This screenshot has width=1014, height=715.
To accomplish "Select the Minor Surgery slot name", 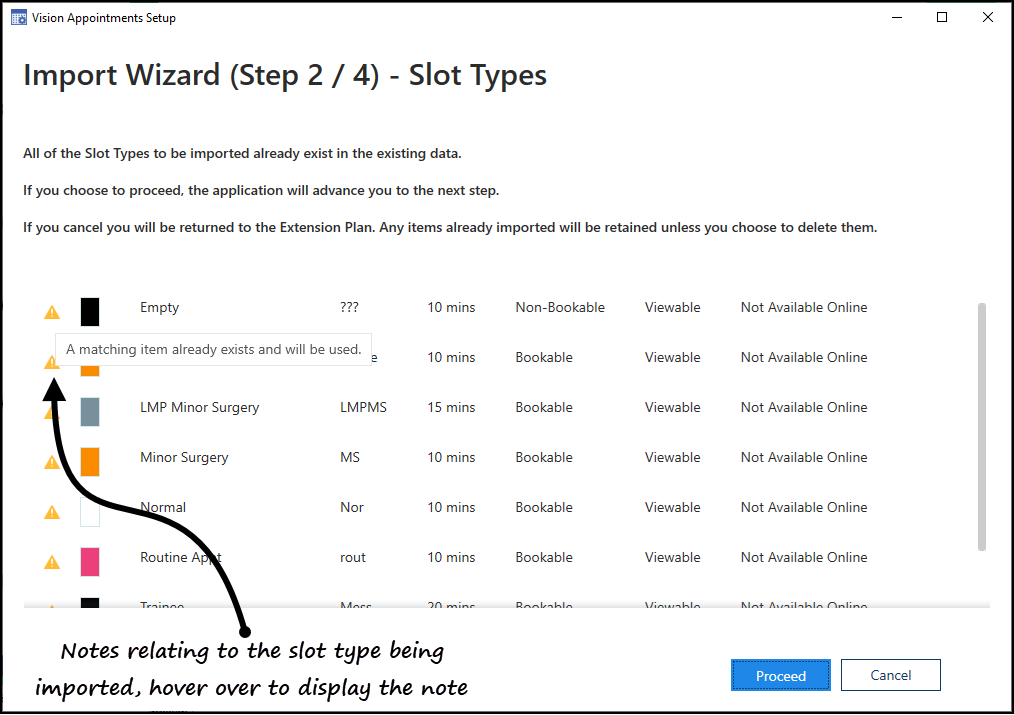I will [184, 457].
